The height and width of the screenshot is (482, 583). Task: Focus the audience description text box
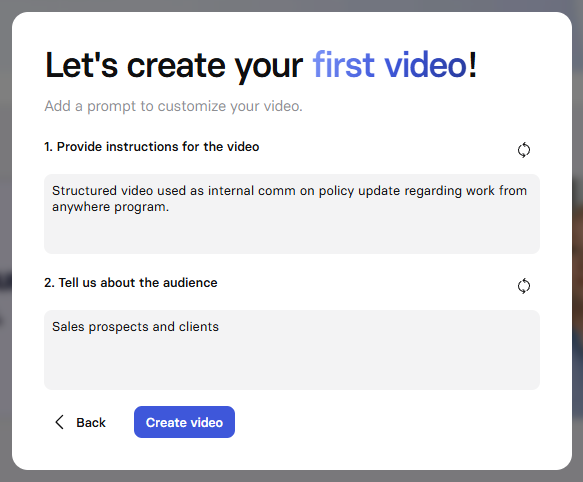(x=292, y=350)
